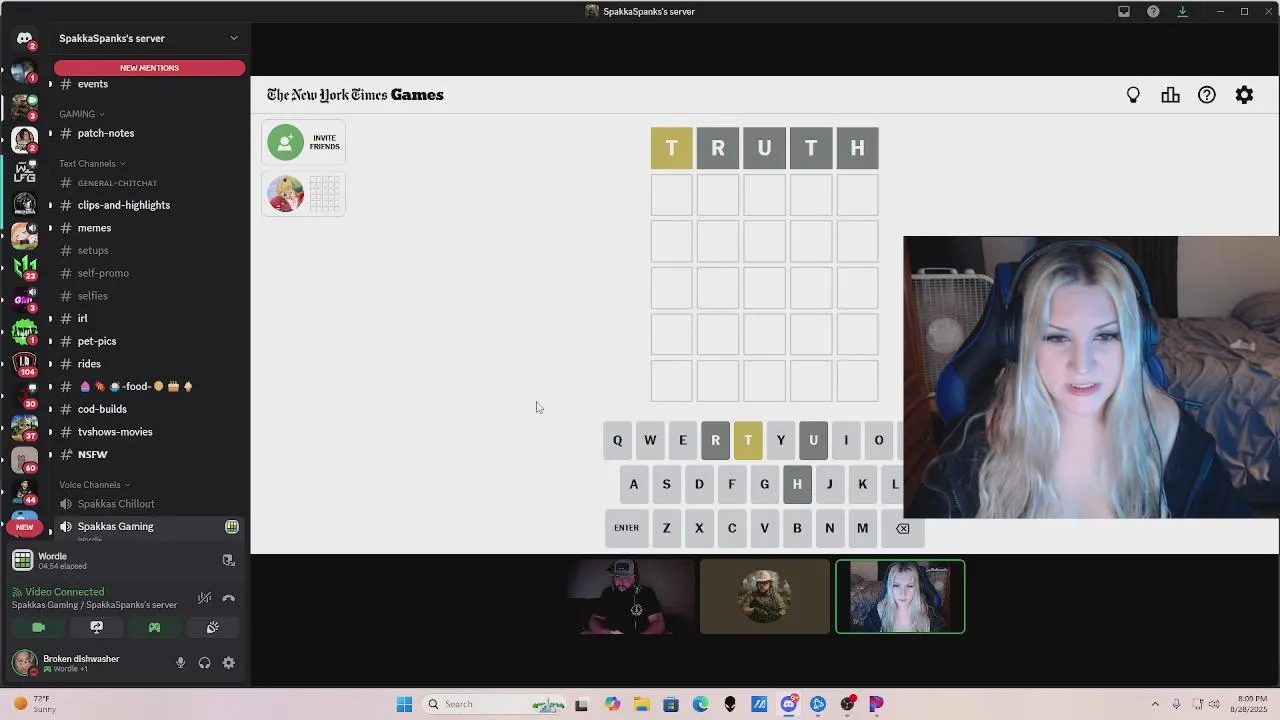The width and height of the screenshot is (1280, 720).
Task: Toggle the camera button in voice panel
Action: pos(38,627)
